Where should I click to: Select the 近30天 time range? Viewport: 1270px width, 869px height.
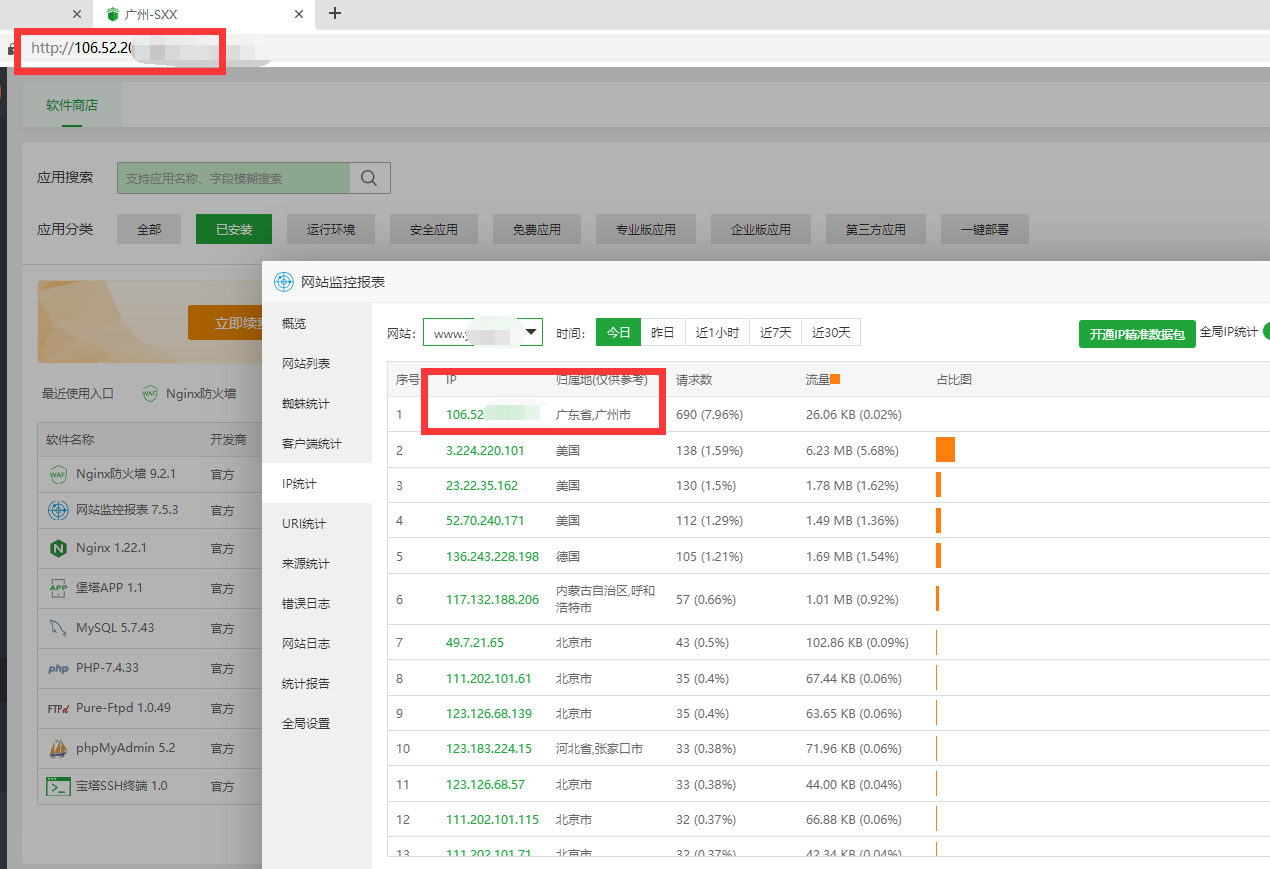point(831,333)
